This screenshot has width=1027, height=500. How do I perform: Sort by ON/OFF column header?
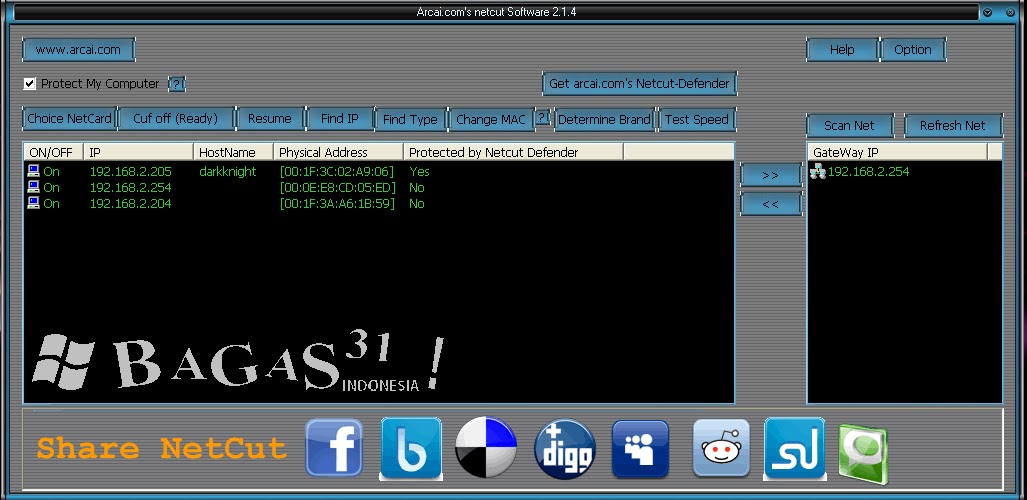pyautogui.click(x=54, y=152)
